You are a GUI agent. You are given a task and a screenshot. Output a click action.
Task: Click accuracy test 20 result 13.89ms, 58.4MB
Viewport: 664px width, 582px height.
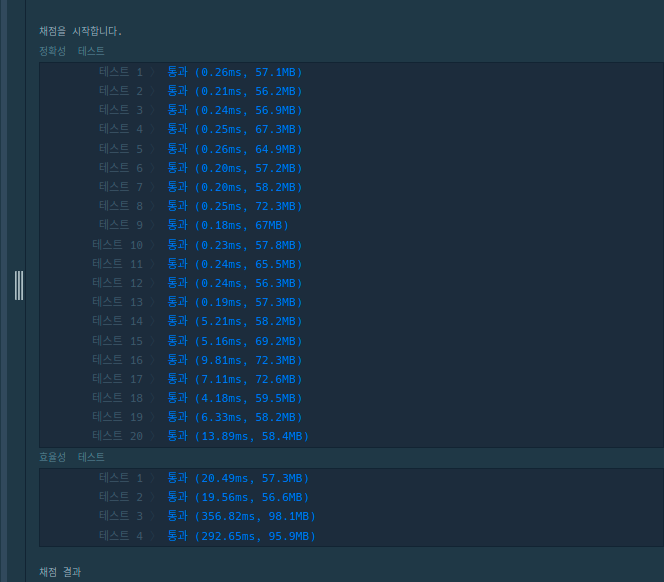(238, 436)
